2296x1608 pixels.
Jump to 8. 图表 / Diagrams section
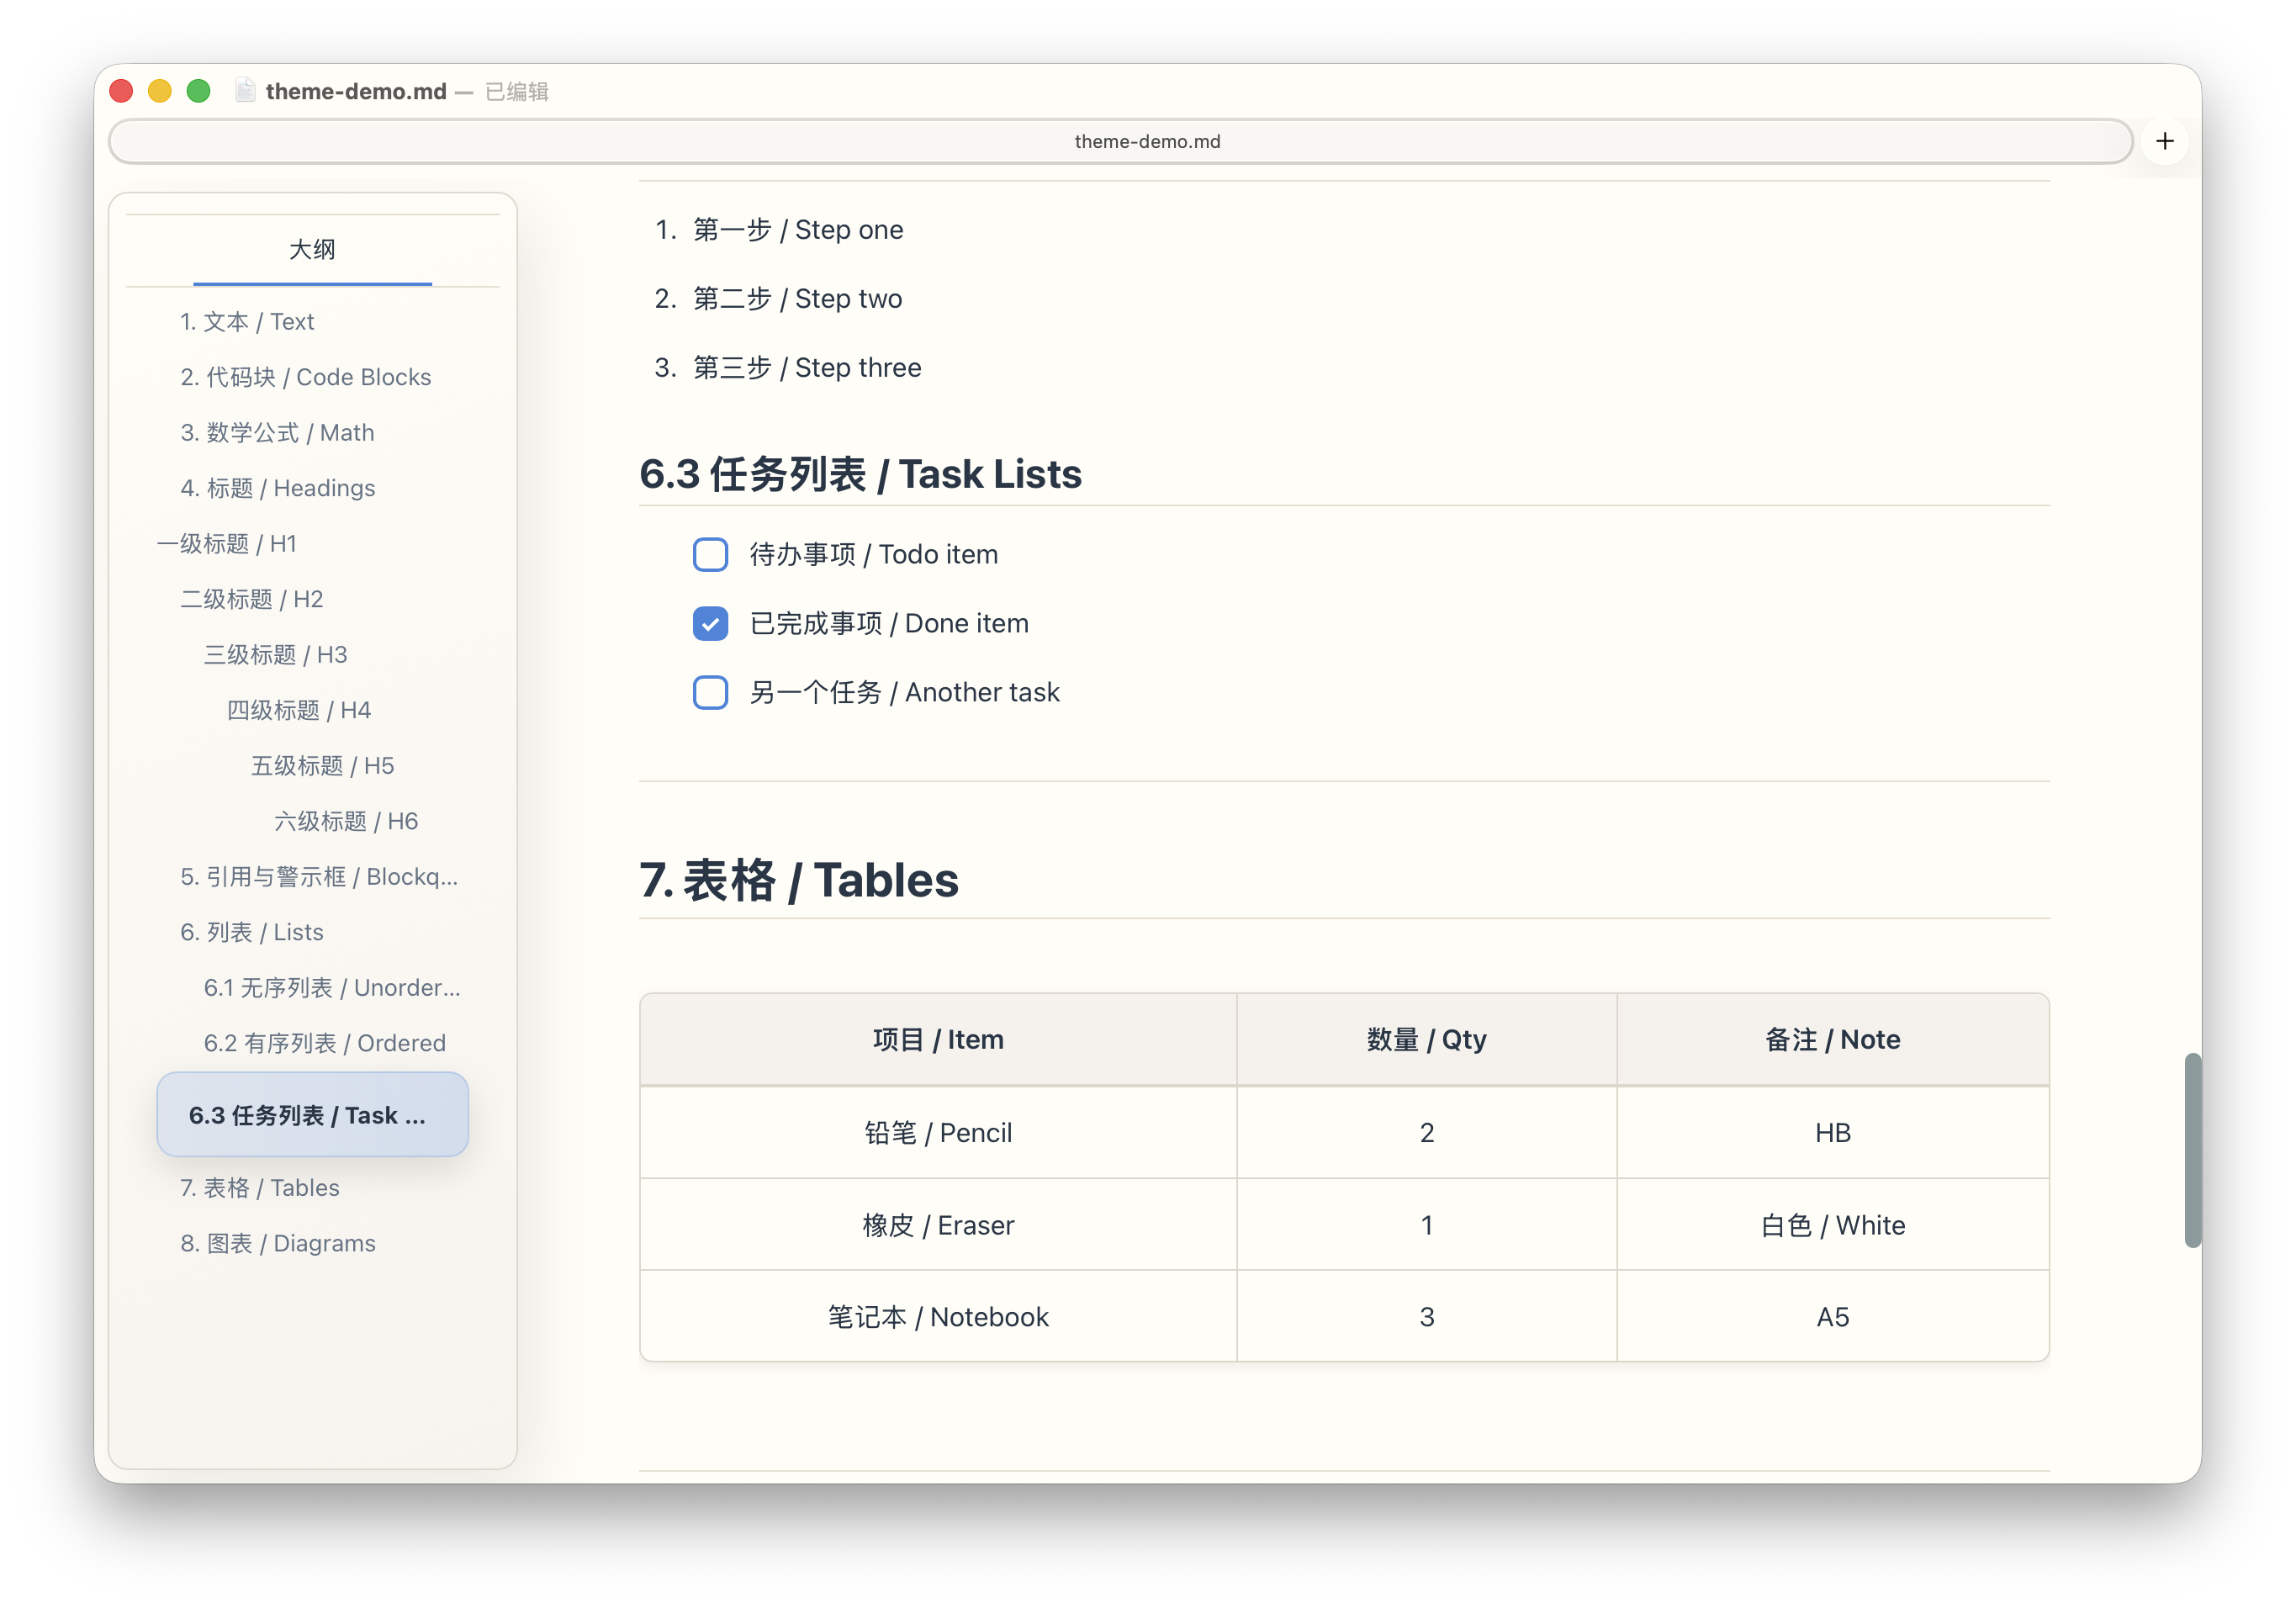(x=277, y=1243)
